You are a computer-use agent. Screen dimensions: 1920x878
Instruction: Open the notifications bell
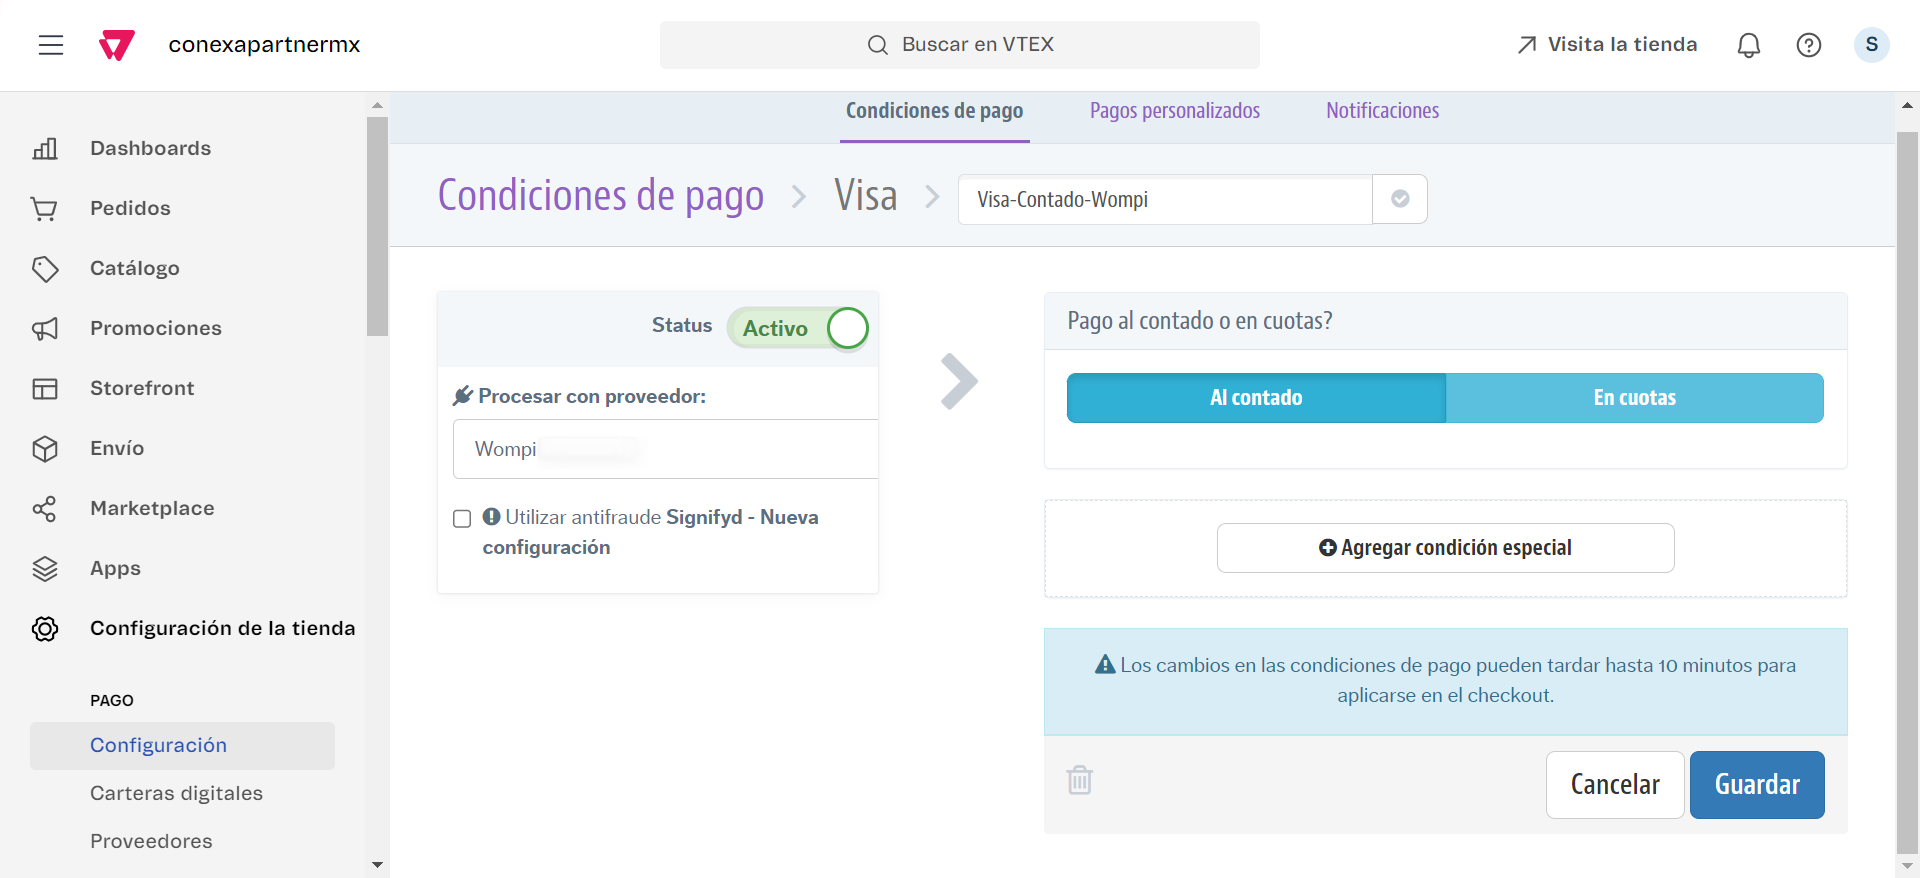[1748, 45]
